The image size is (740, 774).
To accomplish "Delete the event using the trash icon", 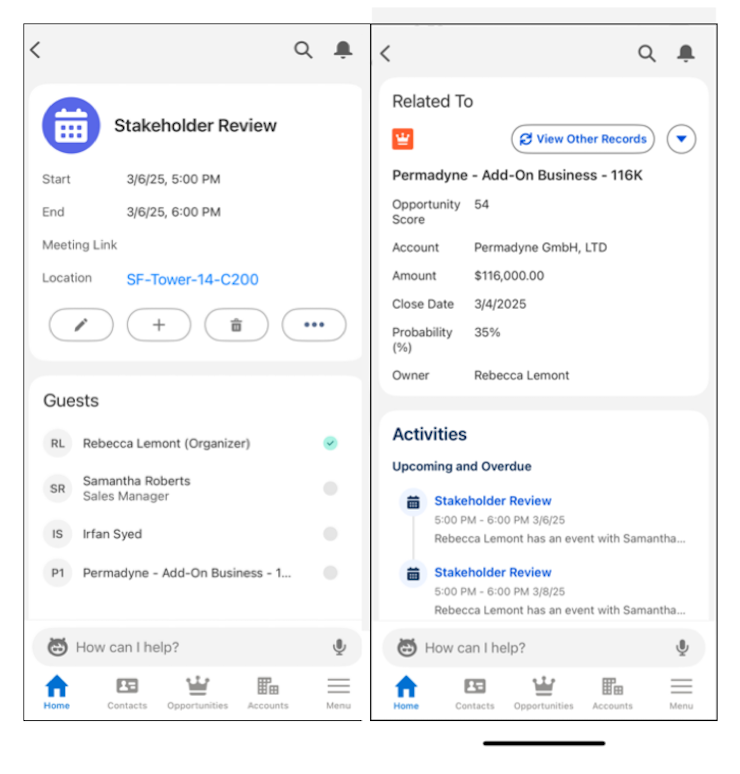I will pos(236,325).
